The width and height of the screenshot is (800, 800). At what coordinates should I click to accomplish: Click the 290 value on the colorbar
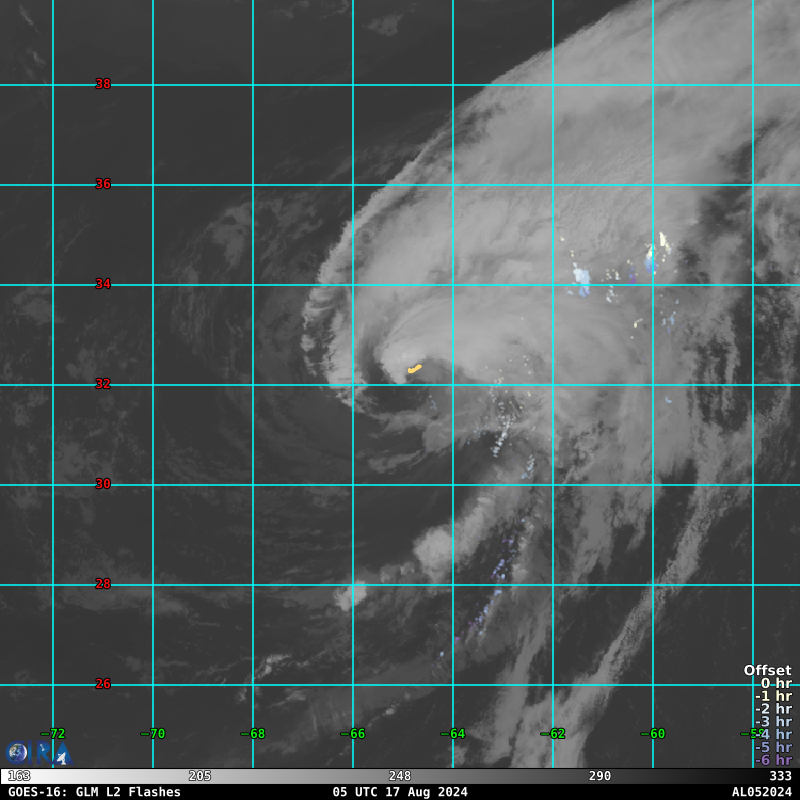pyautogui.click(x=600, y=776)
